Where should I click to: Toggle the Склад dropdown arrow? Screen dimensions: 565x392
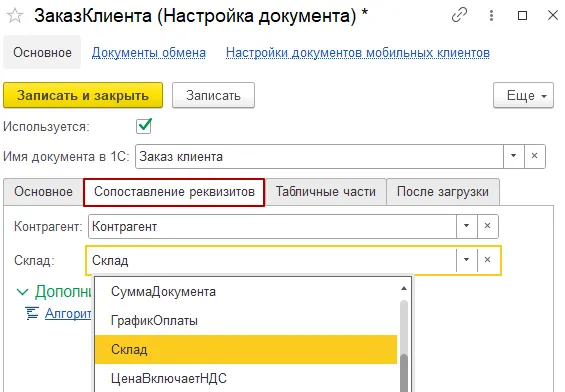tap(466, 260)
